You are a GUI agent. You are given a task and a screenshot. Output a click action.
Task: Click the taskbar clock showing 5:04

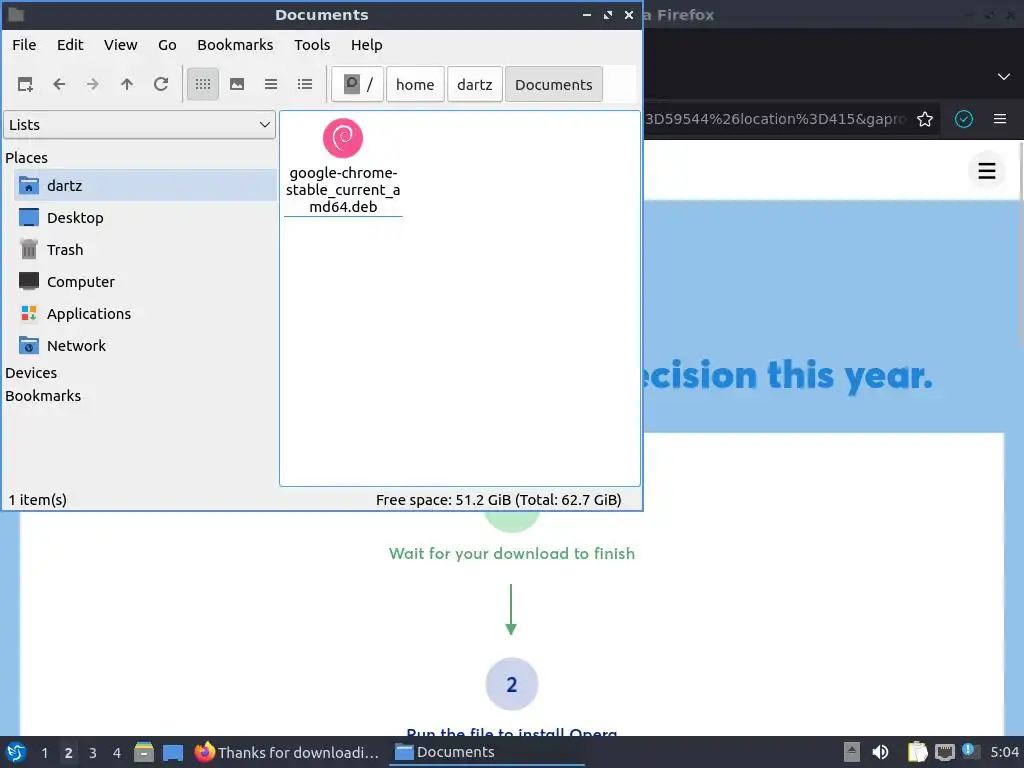click(1004, 752)
